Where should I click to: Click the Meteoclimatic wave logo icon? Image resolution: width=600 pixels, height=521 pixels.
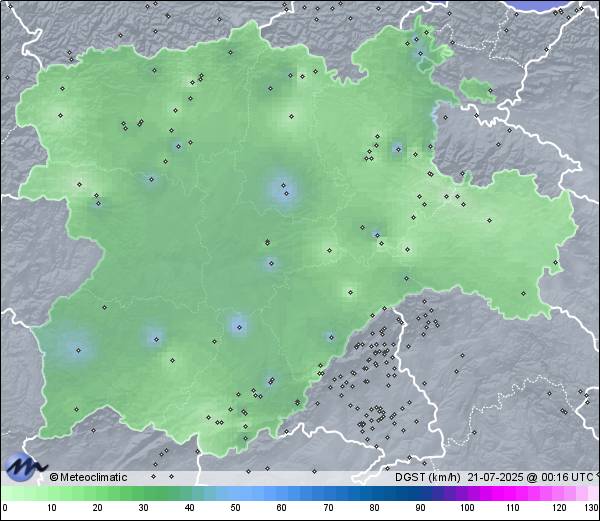point(25,467)
